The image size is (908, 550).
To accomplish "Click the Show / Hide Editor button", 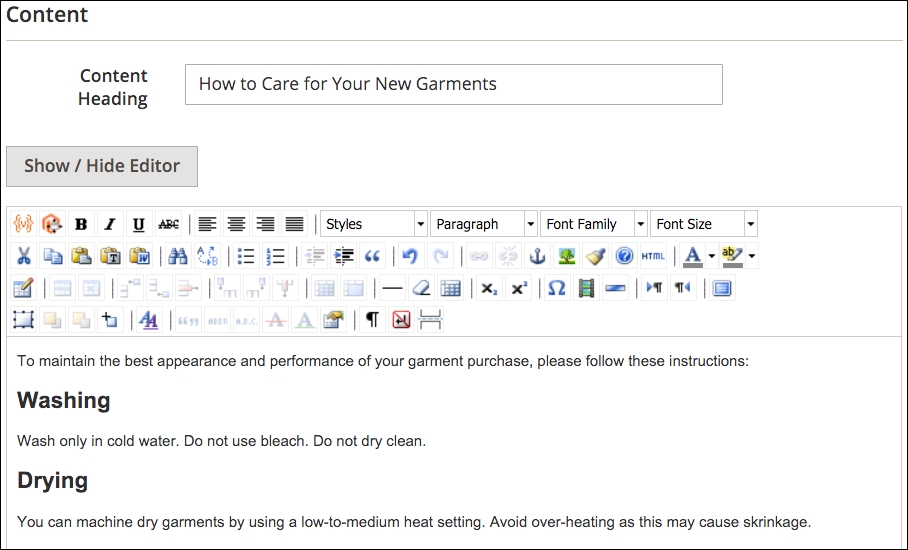I will click(102, 166).
